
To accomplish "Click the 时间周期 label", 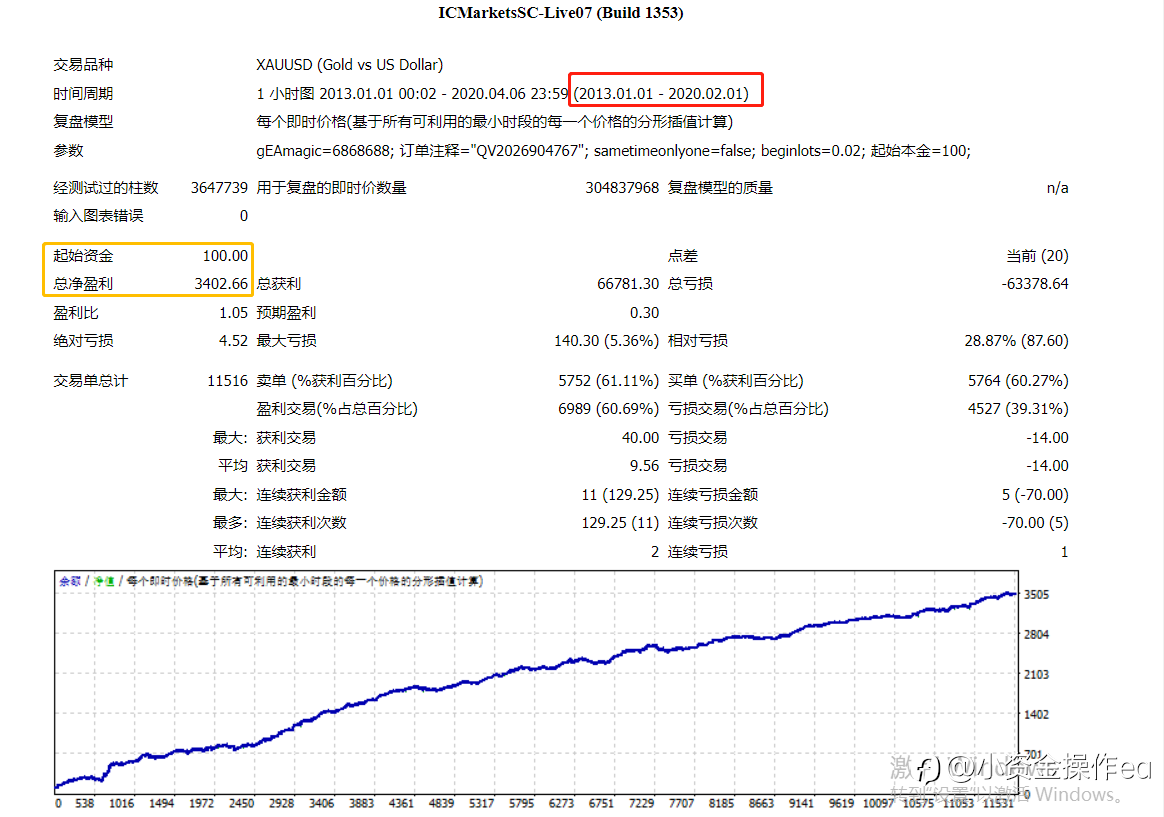I will click(83, 93).
